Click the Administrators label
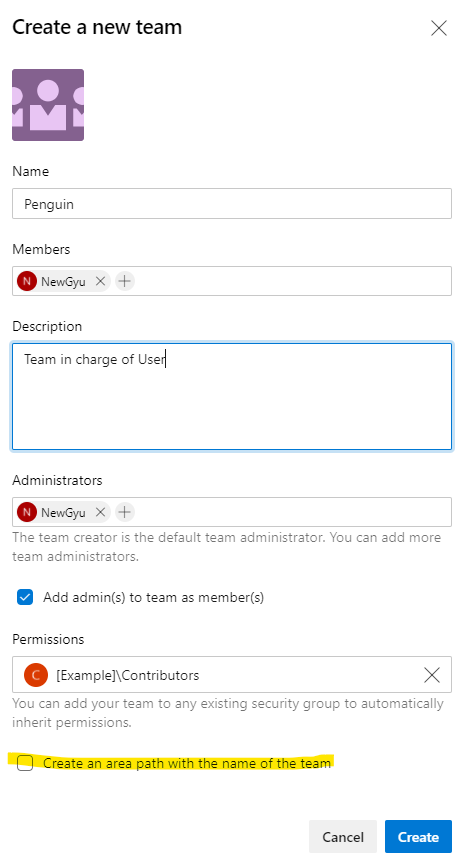The width and height of the screenshot is (464, 864). (57, 480)
